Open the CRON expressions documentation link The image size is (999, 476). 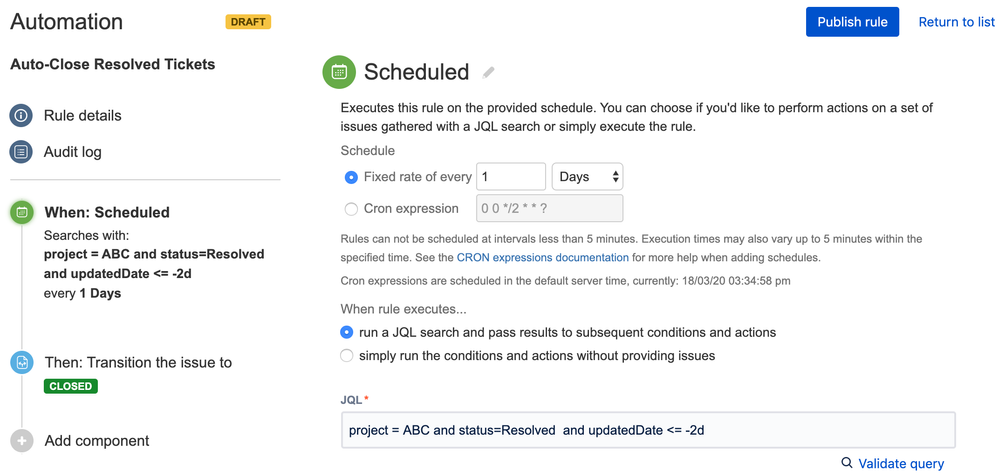(x=542, y=257)
